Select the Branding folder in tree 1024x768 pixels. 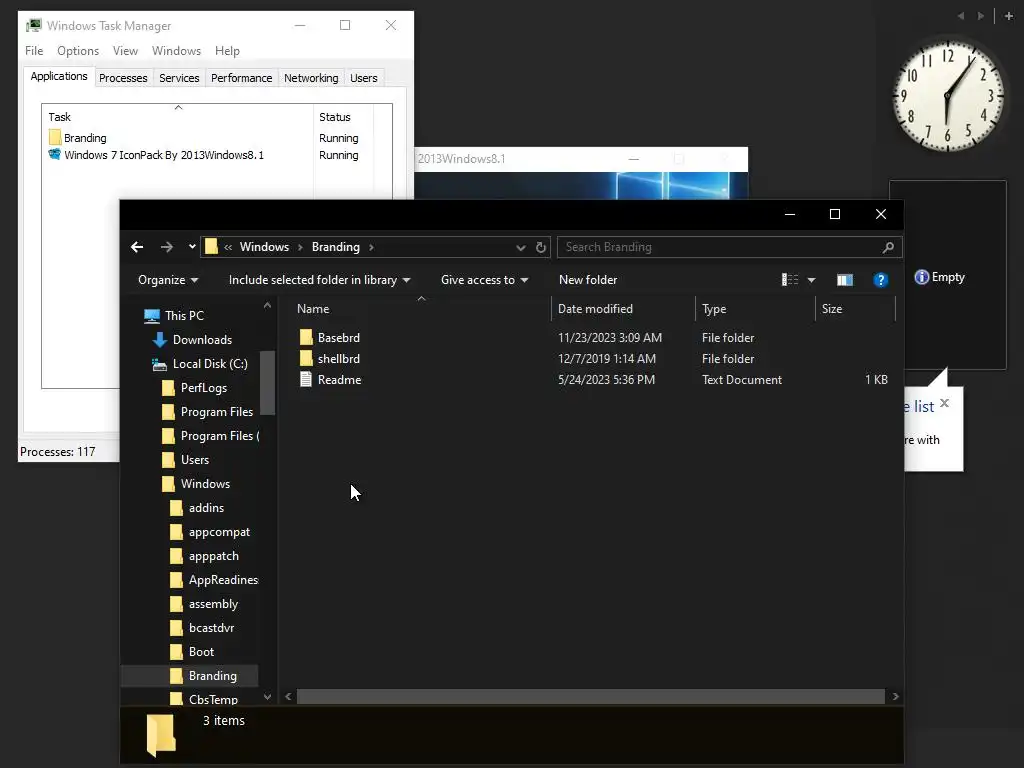[x=203, y=676]
